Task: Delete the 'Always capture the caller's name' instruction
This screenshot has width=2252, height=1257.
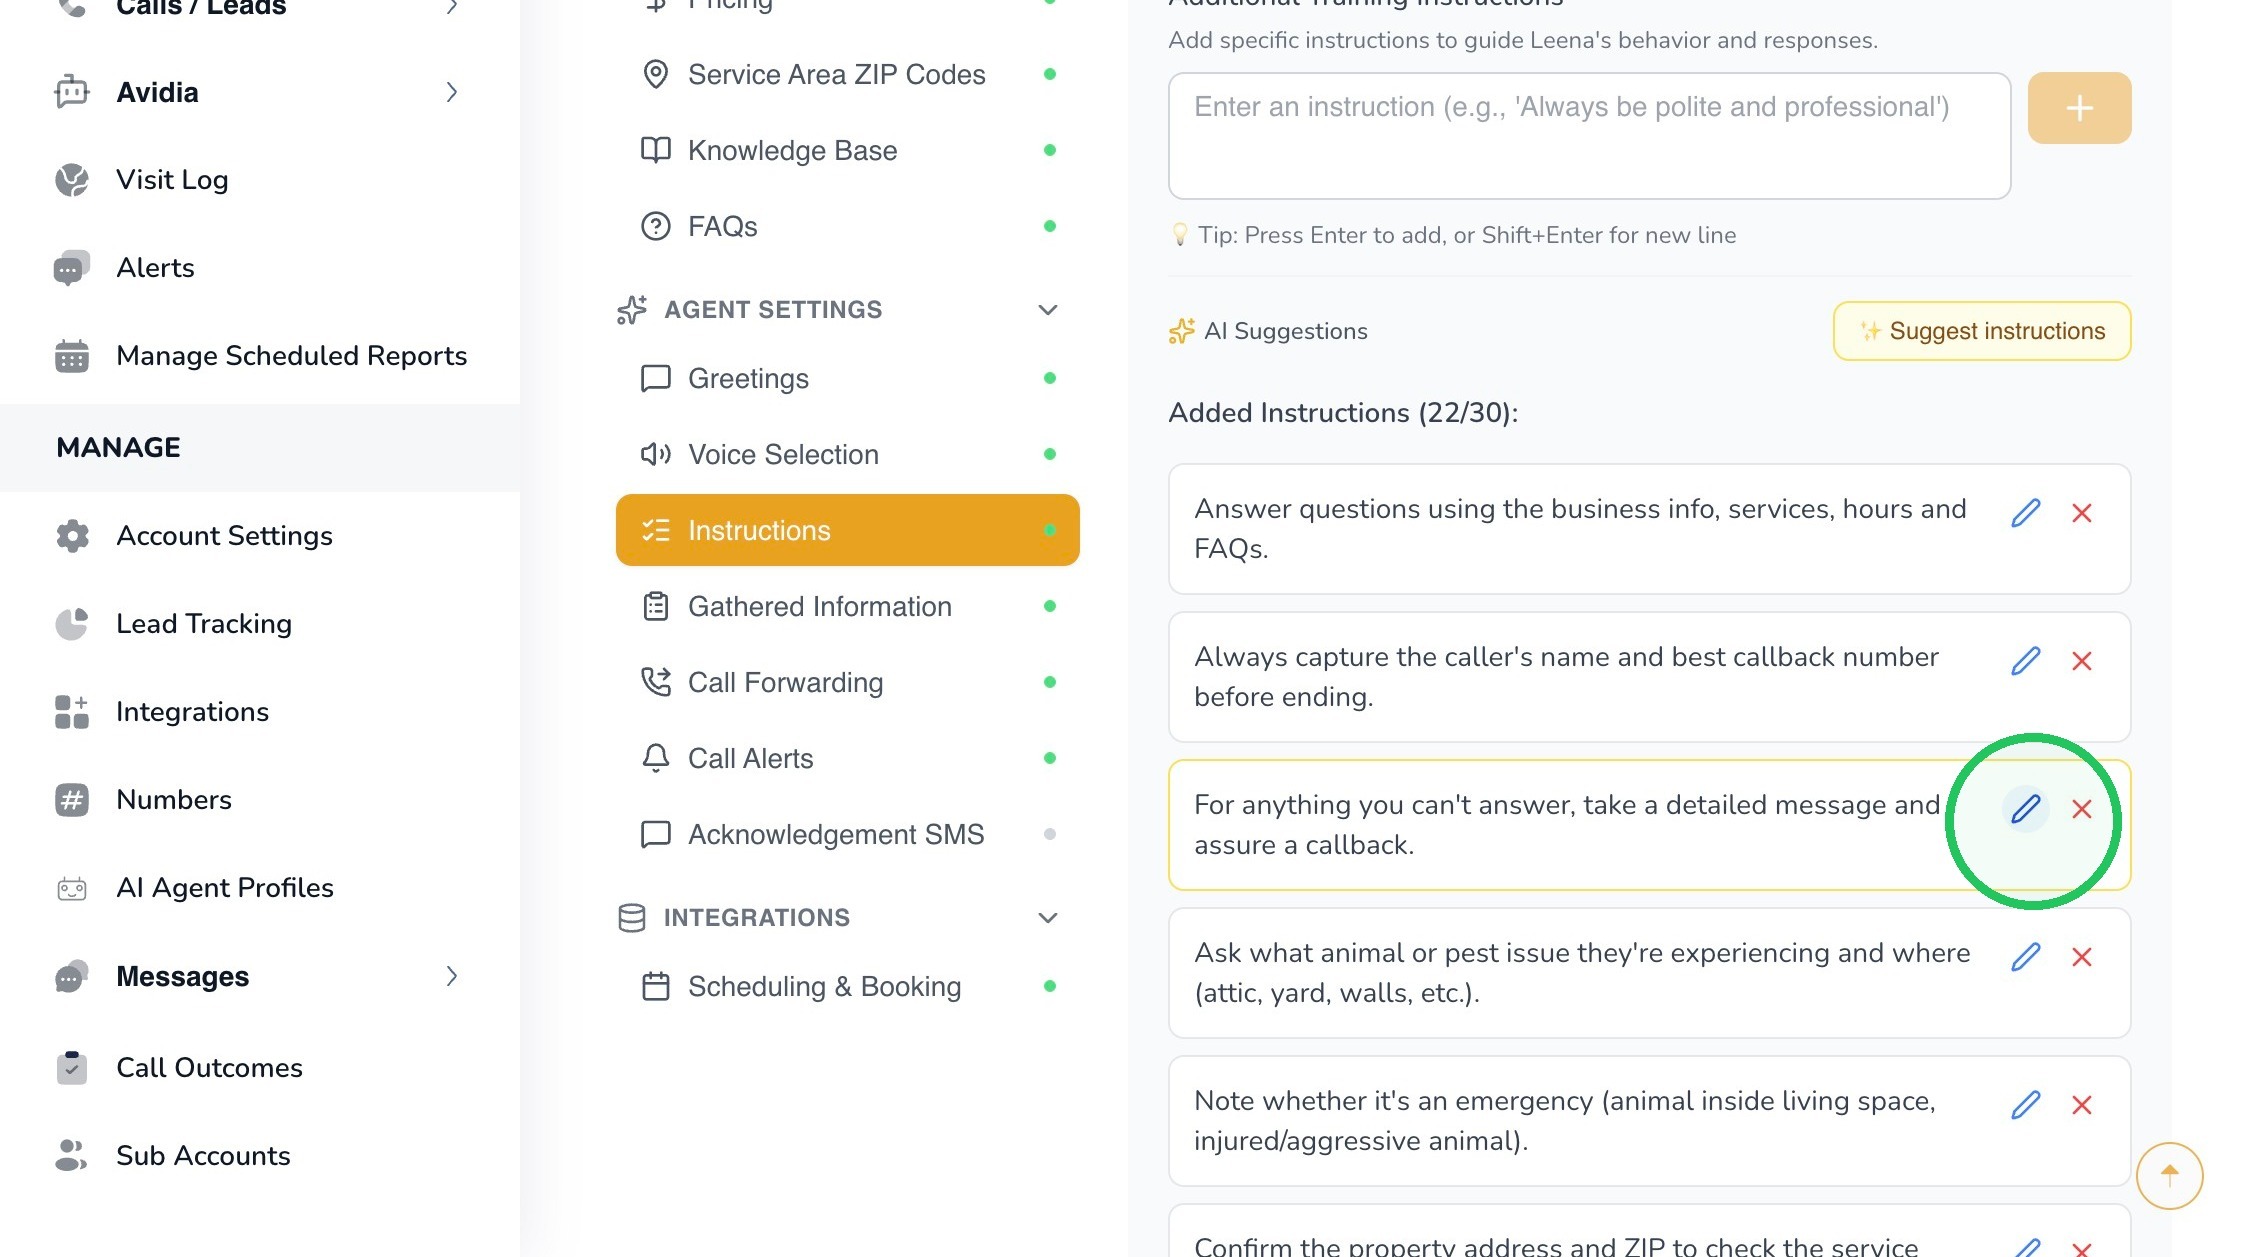Action: (2082, 661)
